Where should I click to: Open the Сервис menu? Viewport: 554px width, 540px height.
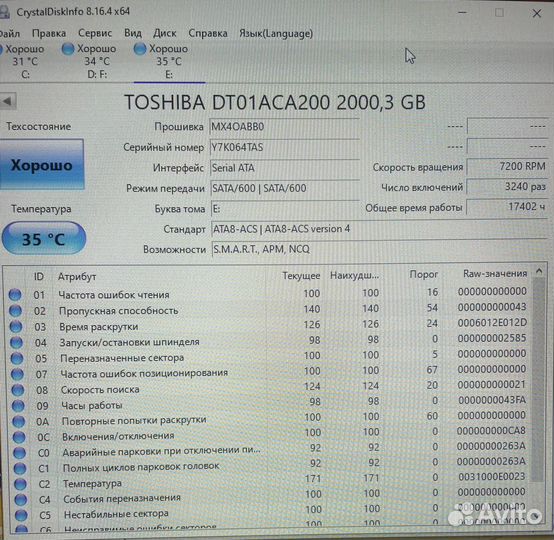(x=95, y=33)
